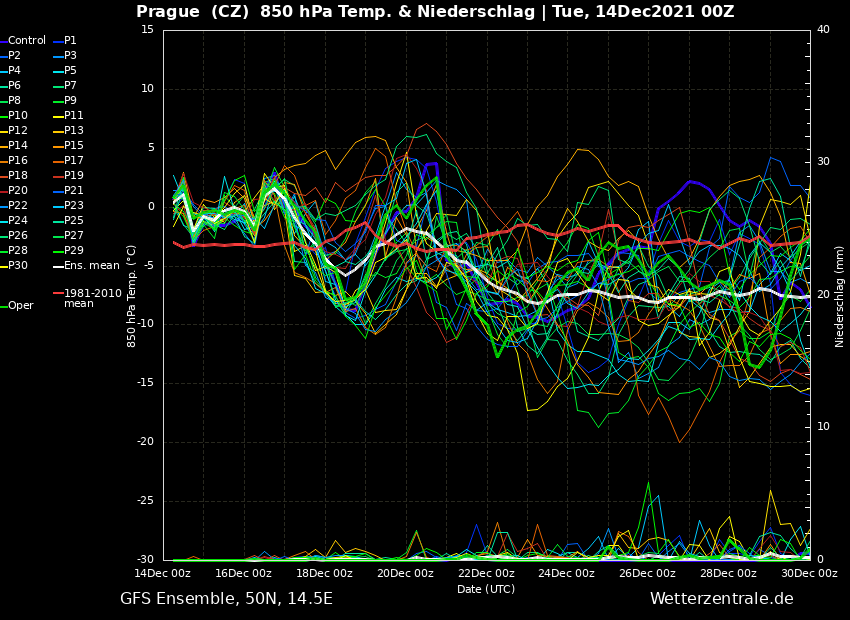850x620 pixels.
Task: Click the Niederschlag (mm) right axis label
Action: (840, 296)
